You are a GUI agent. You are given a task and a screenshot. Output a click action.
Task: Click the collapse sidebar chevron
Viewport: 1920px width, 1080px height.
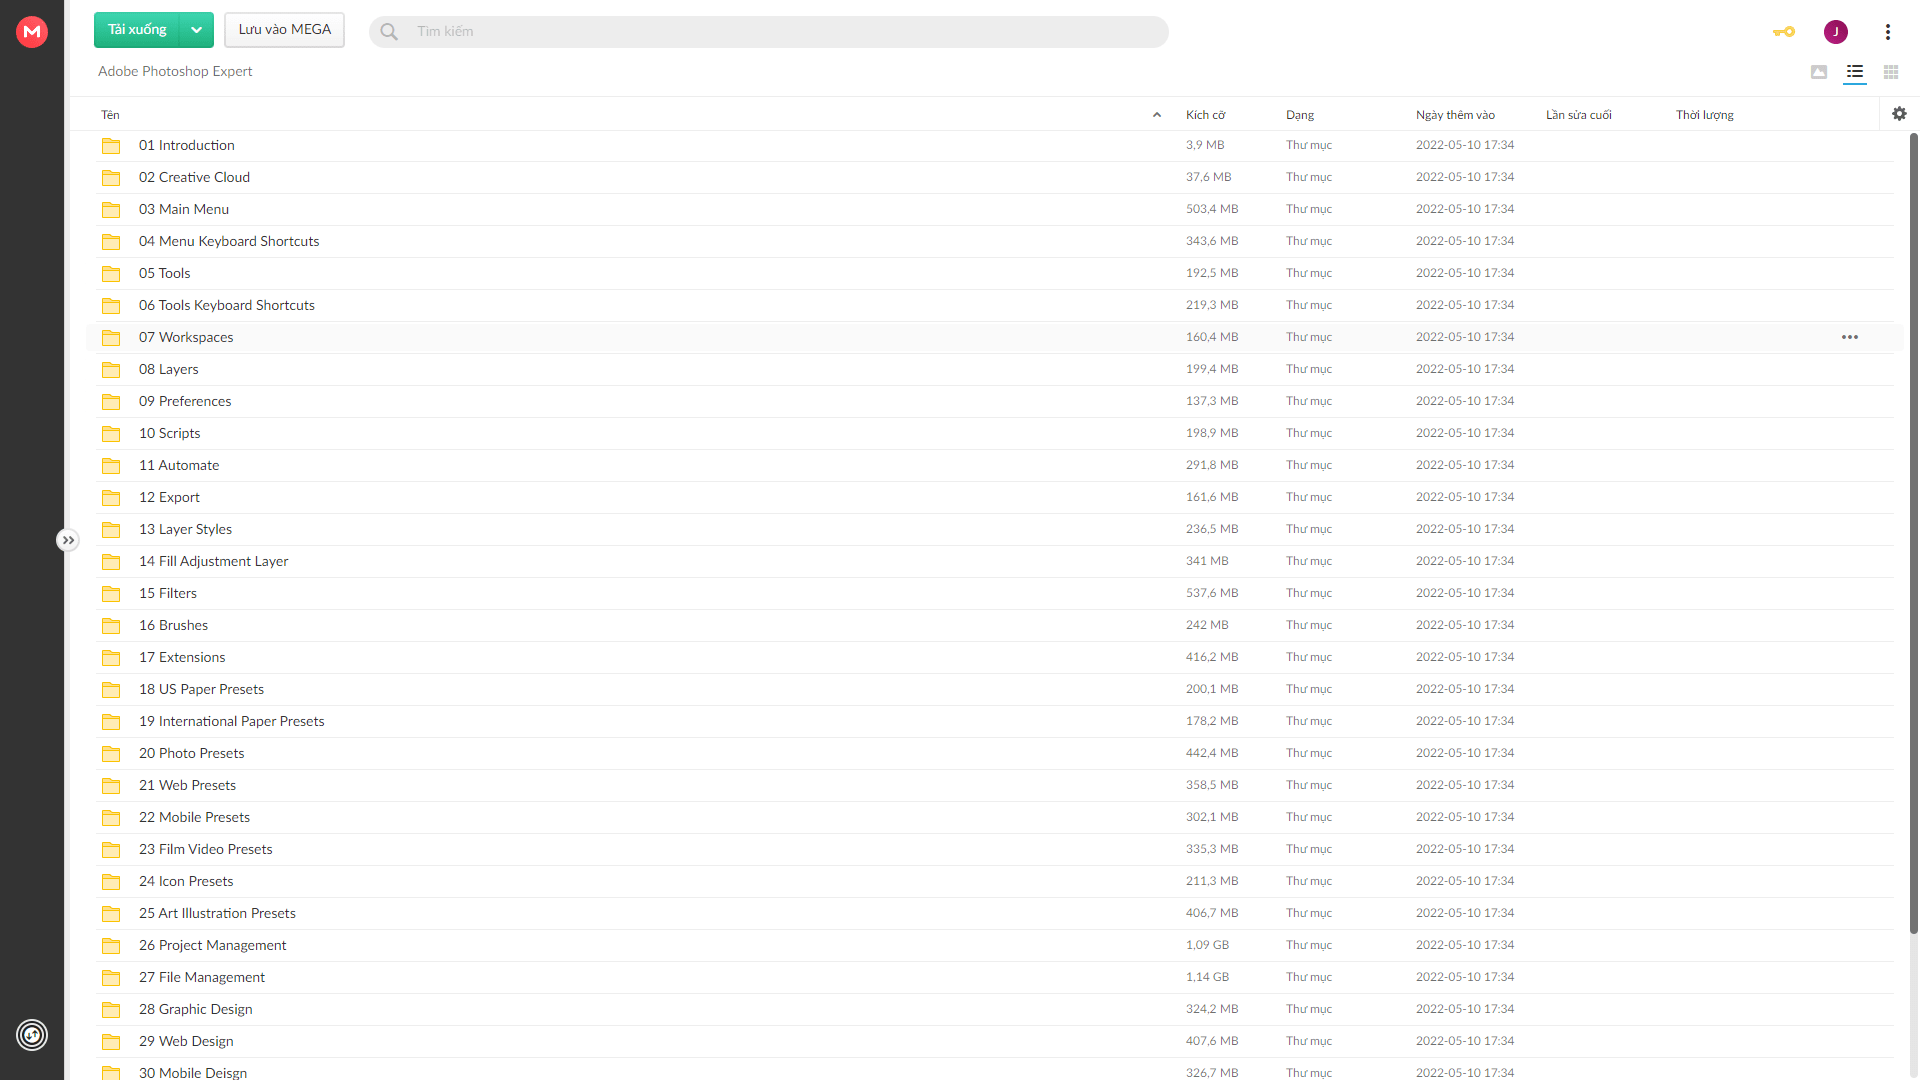point(67,539)
